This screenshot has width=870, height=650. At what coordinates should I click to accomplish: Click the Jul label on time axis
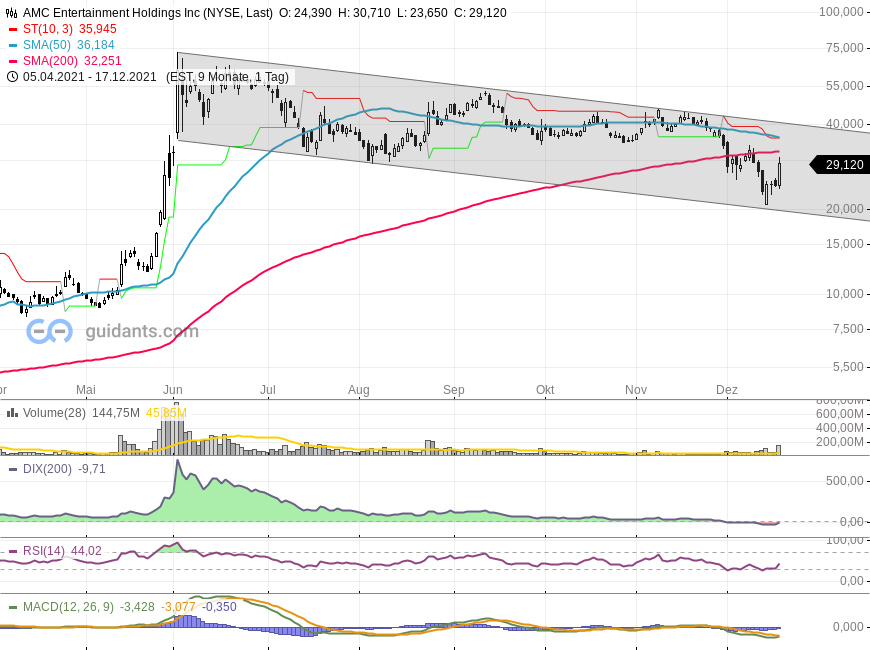pos(268,390)
